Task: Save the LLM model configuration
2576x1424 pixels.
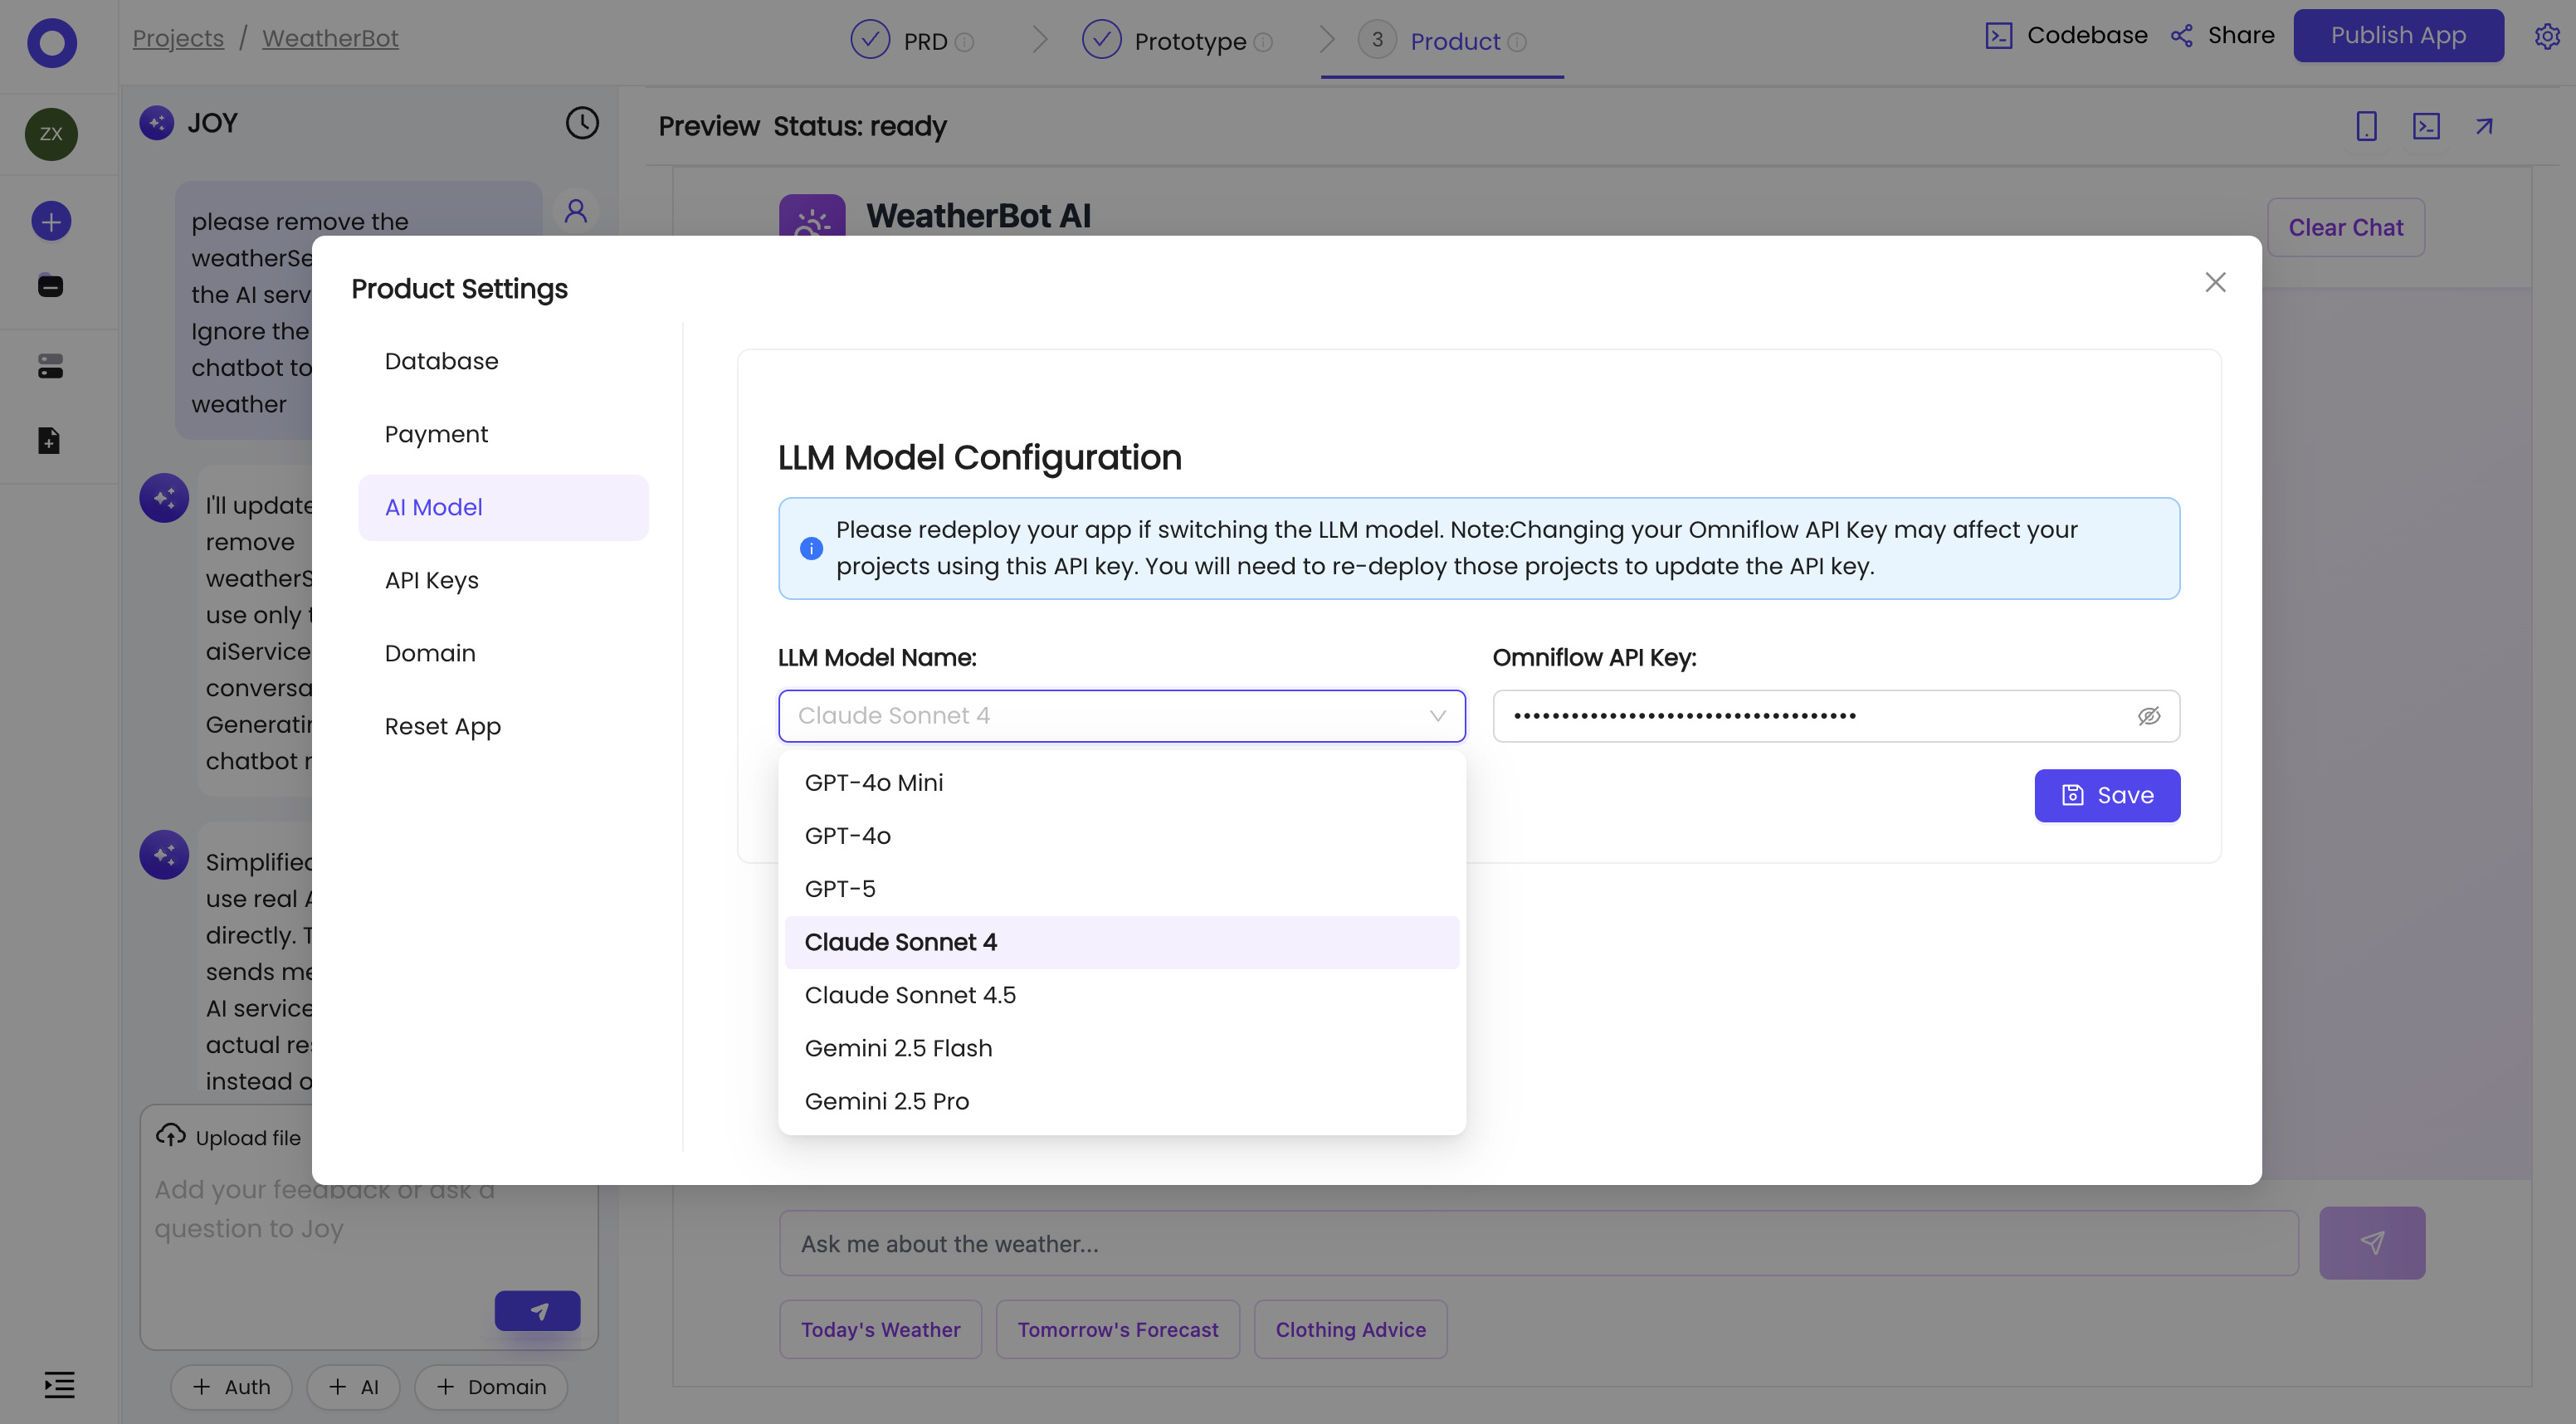Action: coord(2106,796)
